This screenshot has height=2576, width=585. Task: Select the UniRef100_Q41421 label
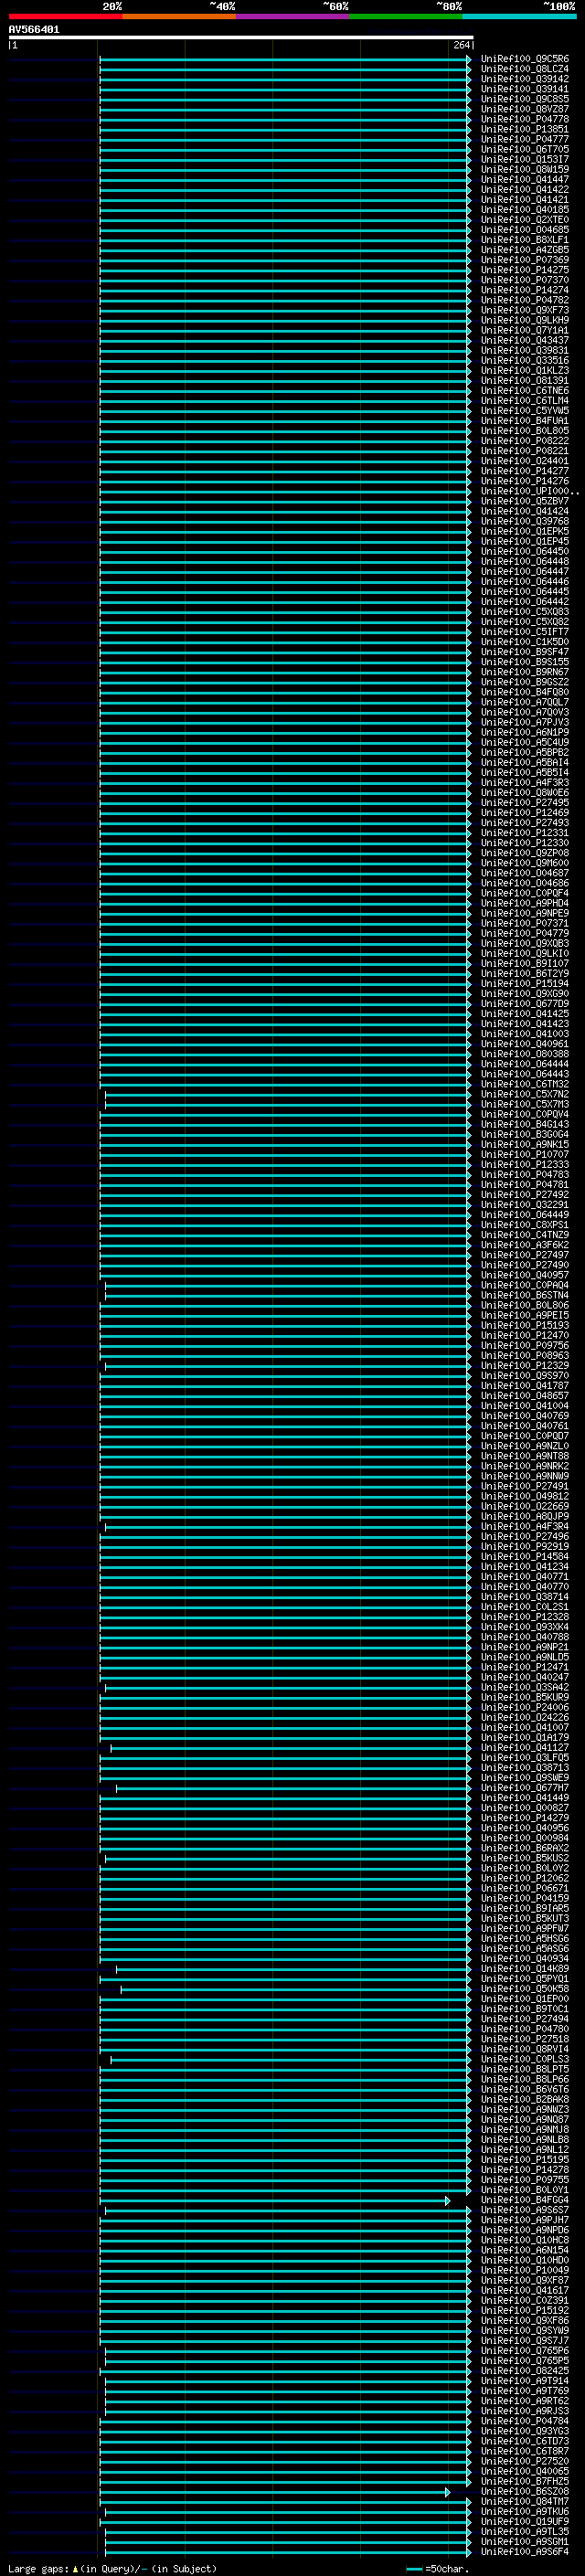[525, 200]
